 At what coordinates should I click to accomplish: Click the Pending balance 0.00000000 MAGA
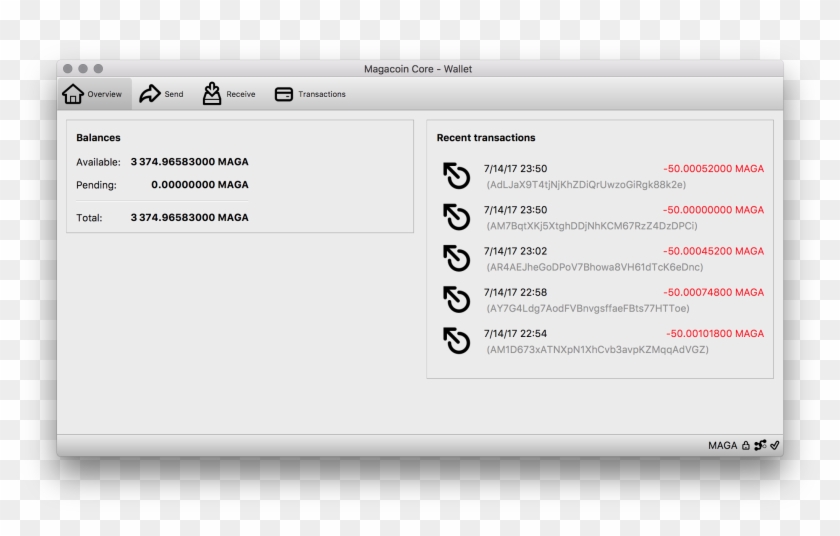click(x=200, y=185)
